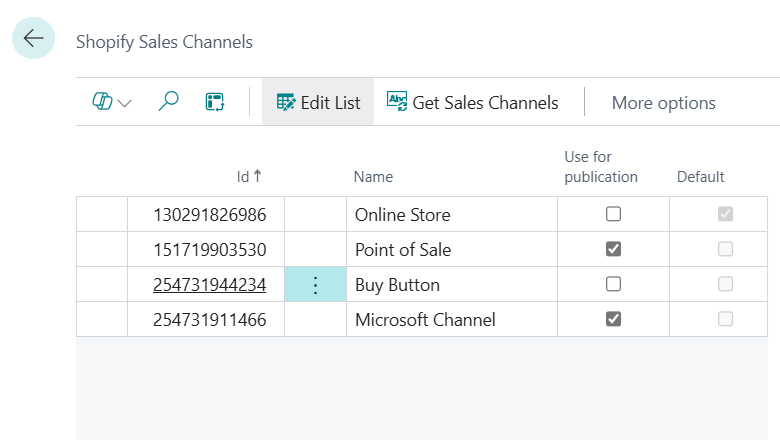Viewport: 780px width, 440px height.
Task: Click the Id link 254731944234
Action: [209, 285]
